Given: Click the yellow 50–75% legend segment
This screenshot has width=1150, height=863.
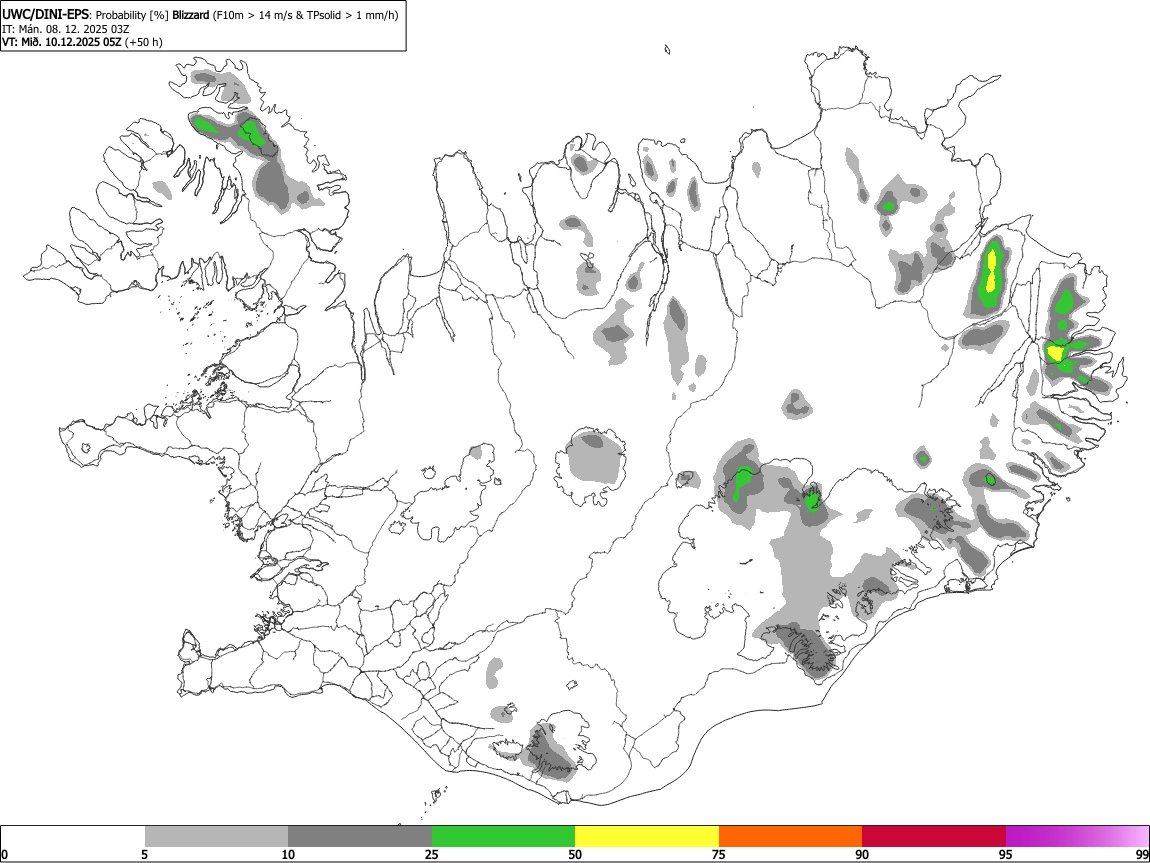Looking at the screenshot, I should (647, 837).
